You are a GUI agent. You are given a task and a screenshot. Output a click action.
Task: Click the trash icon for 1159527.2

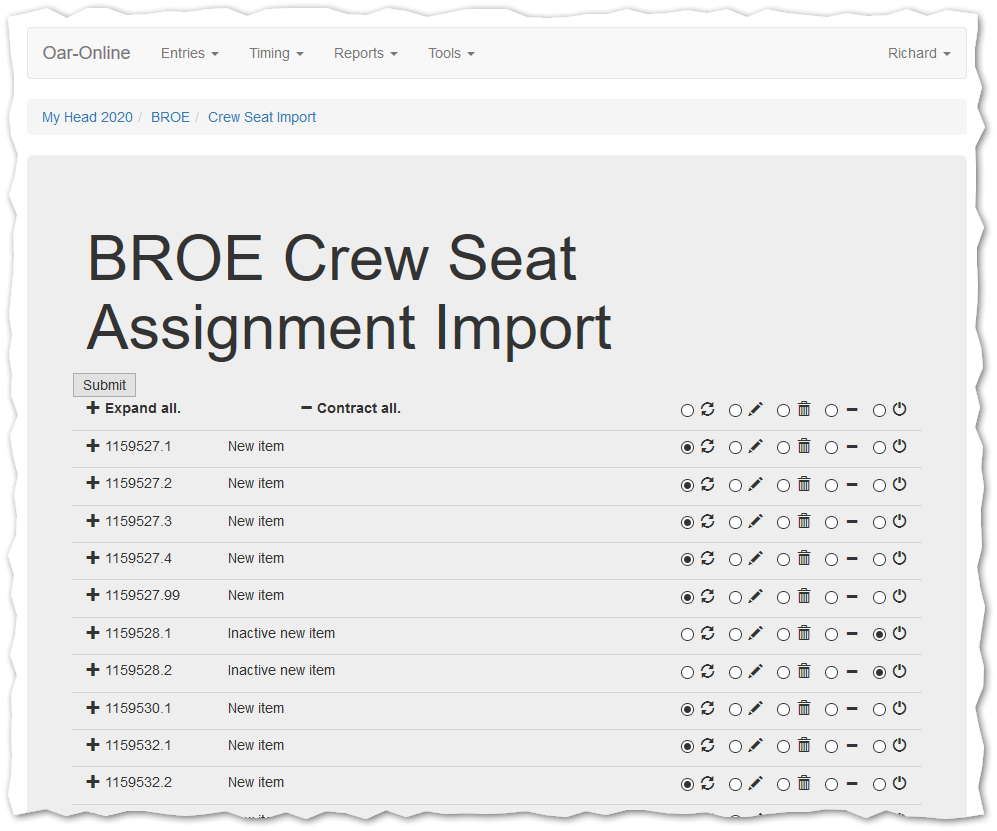pos(804,484)
